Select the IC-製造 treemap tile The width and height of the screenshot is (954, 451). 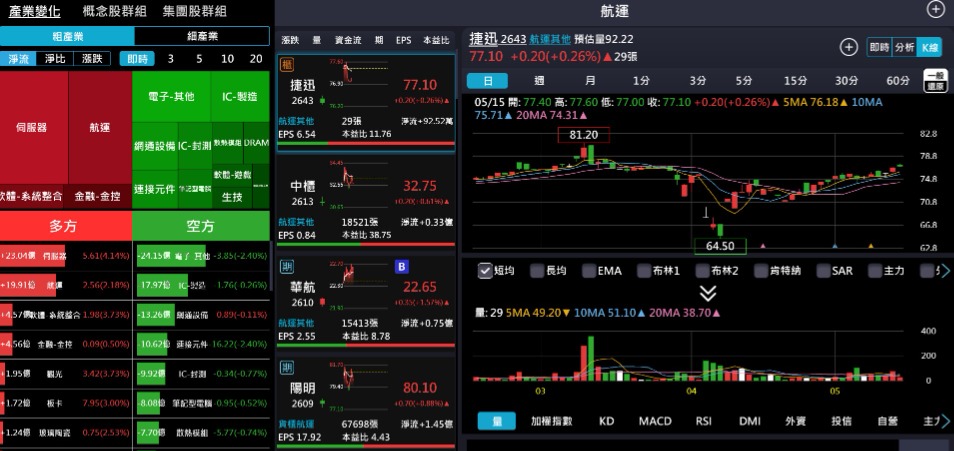pyautogui.click(x=240, y=96)
